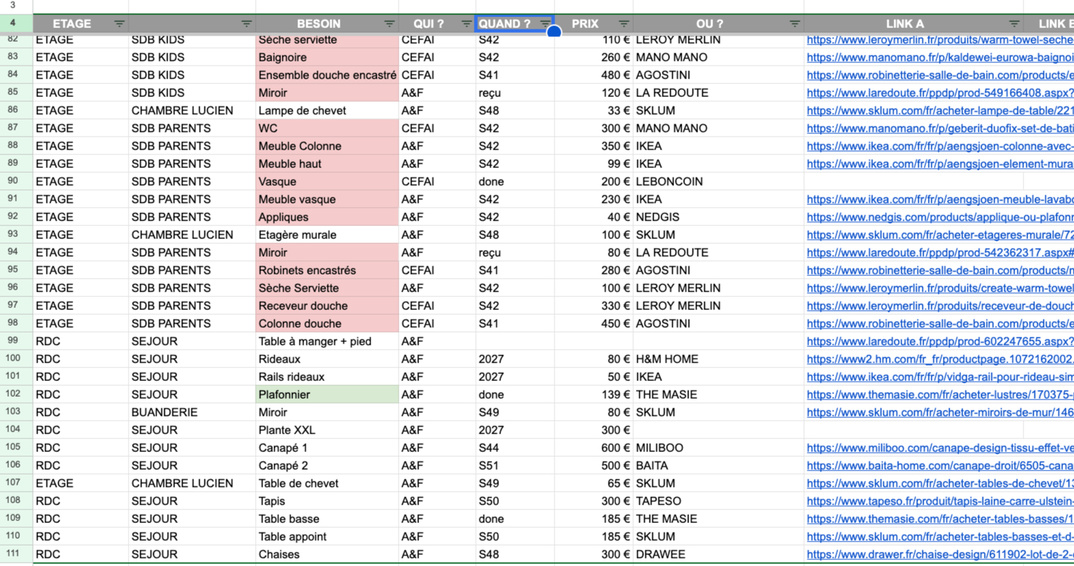Select row 90 header
1074x566 pixels.
(16, 182)
